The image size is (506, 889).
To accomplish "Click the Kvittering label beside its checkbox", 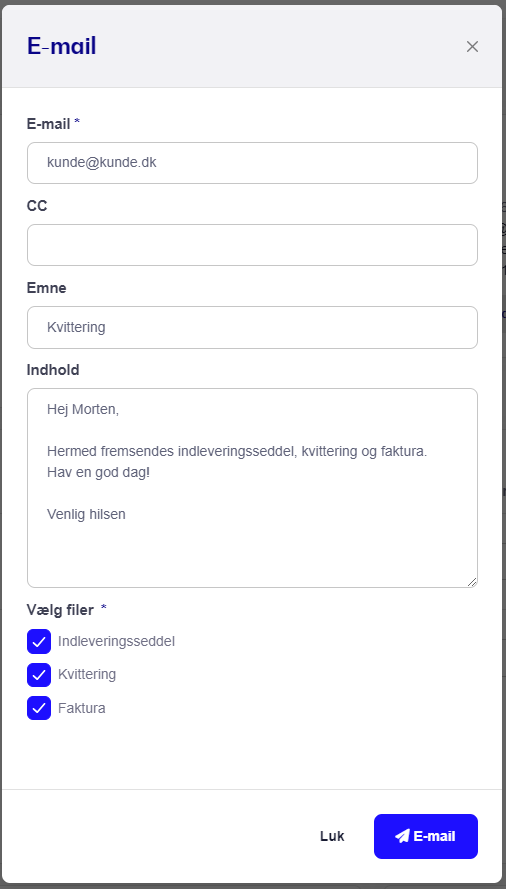I will point(87,674).
